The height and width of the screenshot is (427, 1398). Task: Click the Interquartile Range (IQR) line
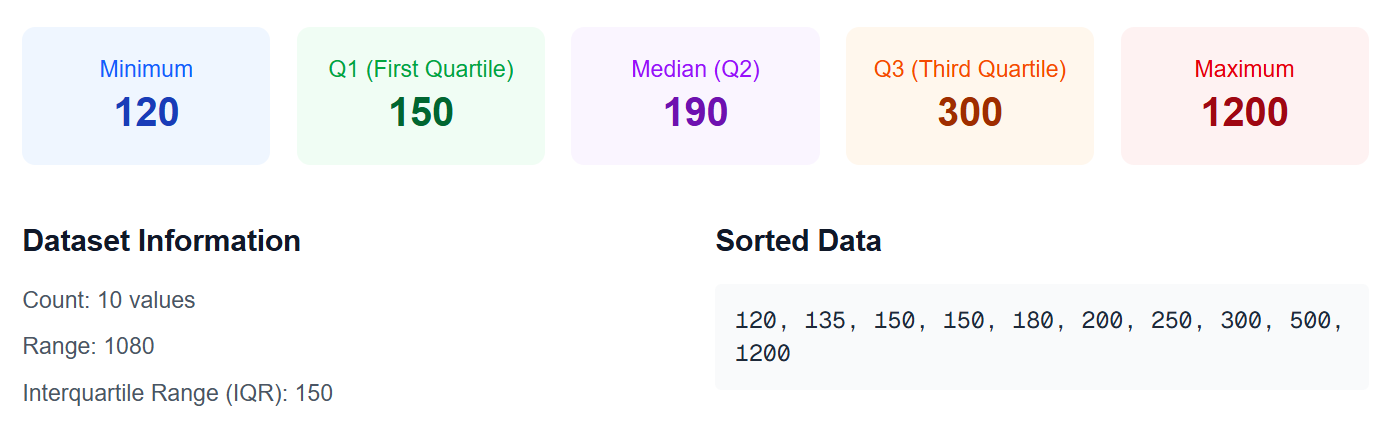tap(177, 393)
